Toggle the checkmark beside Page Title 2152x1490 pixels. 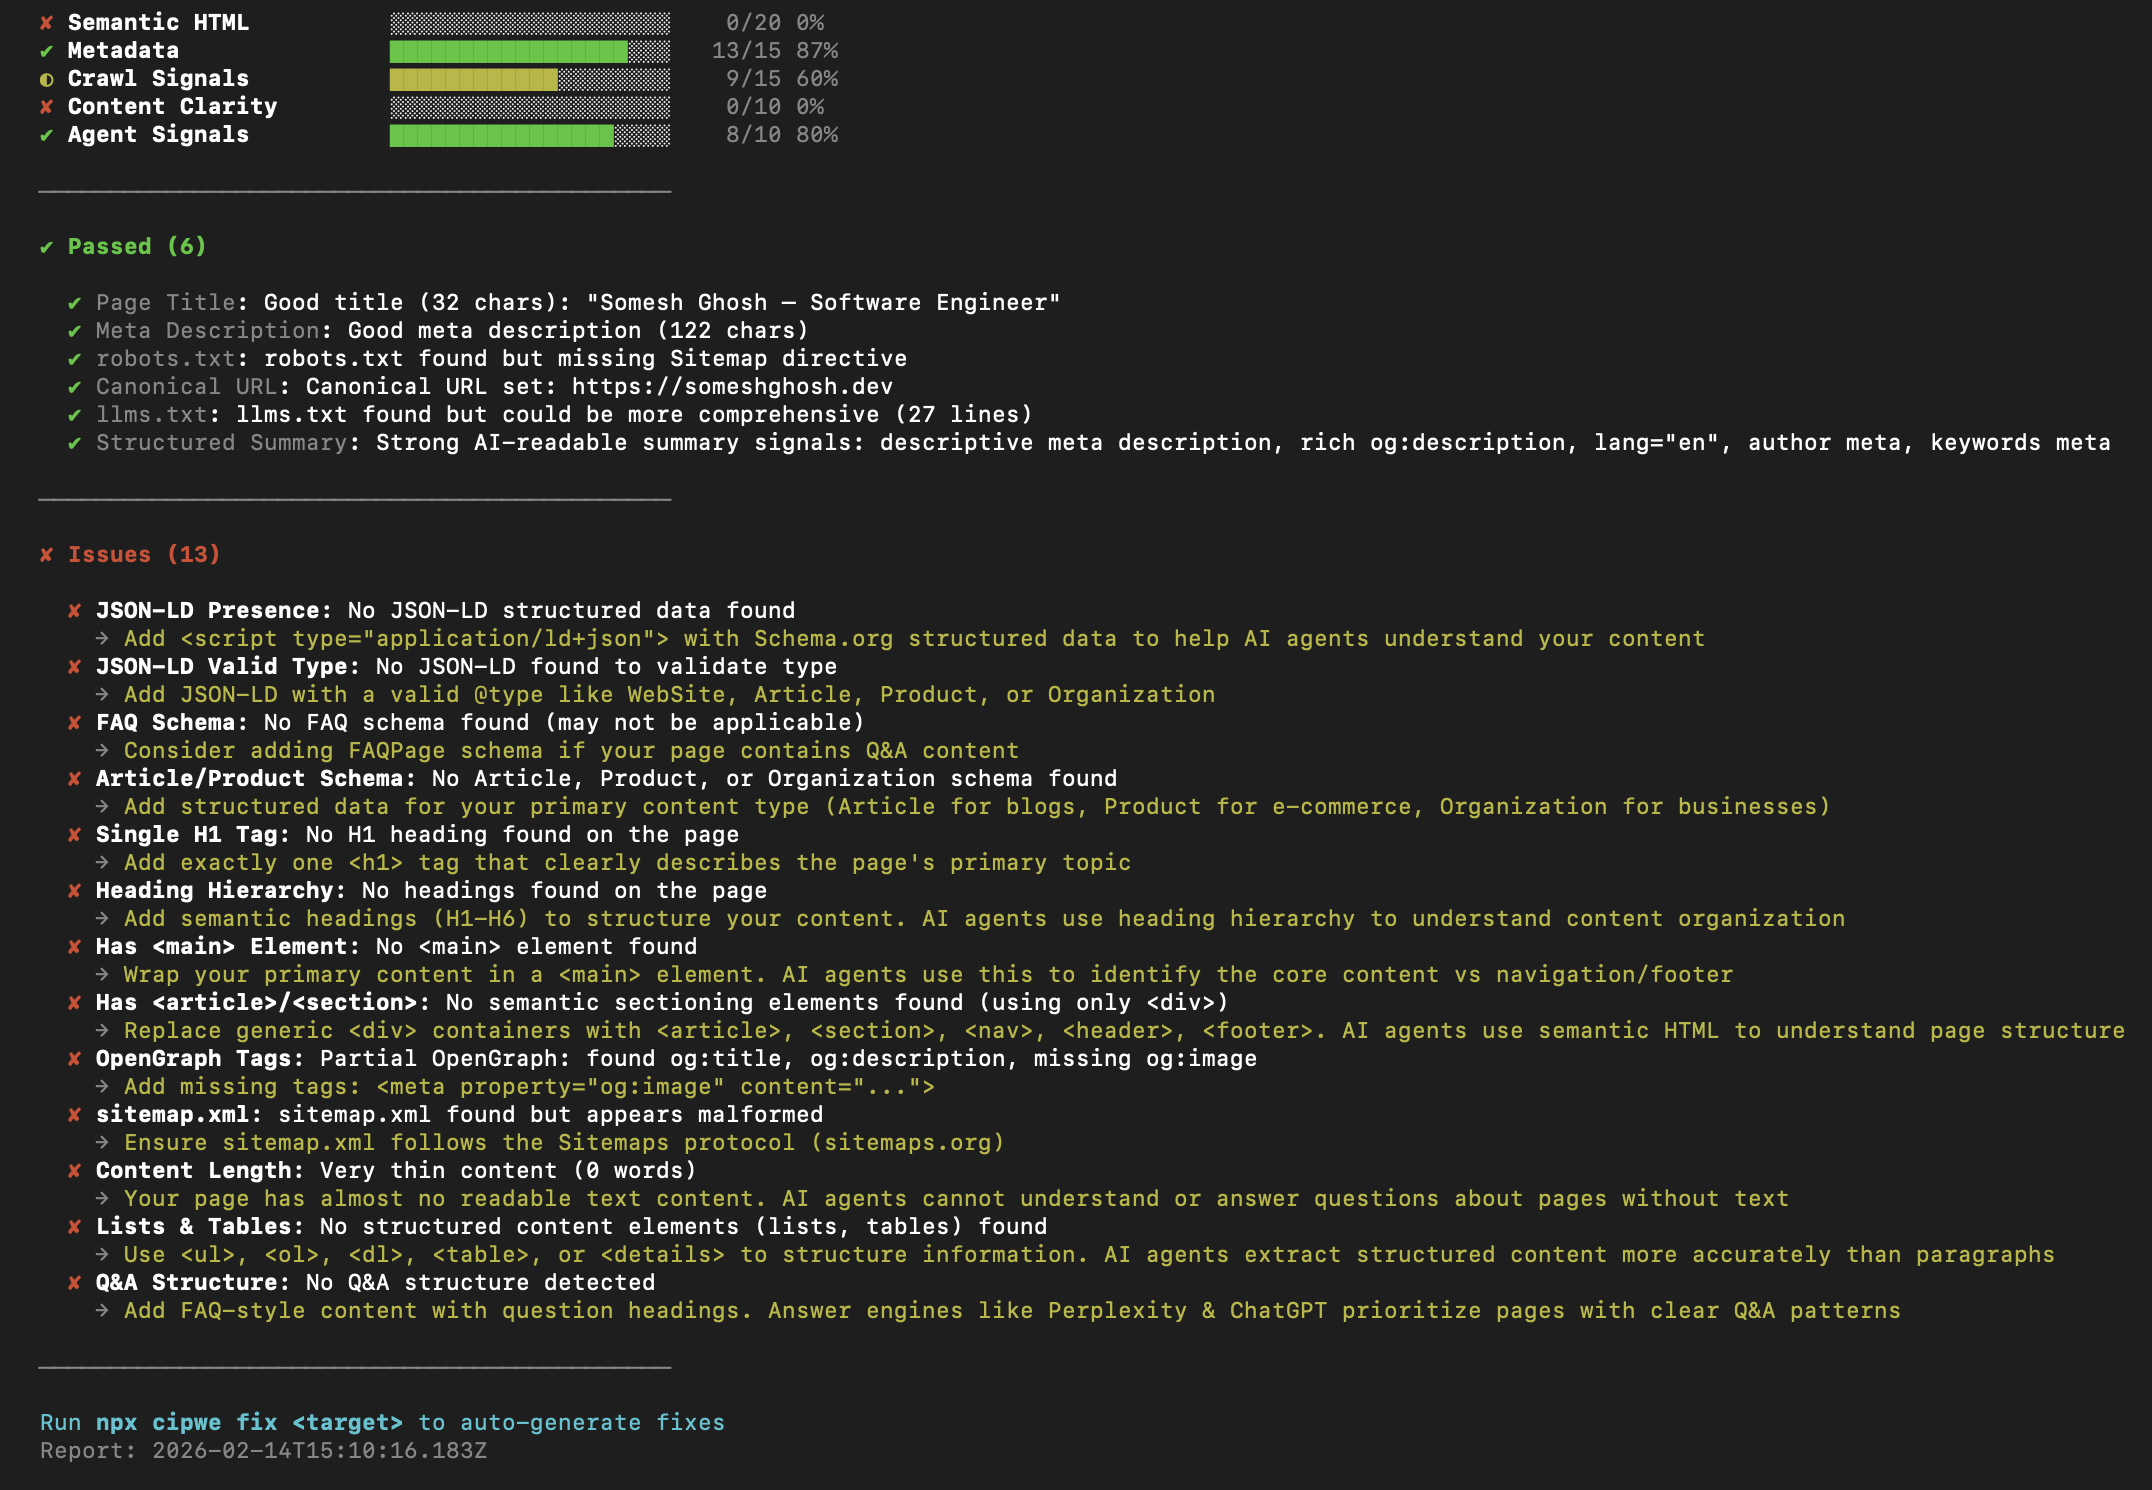coord(75,302)
